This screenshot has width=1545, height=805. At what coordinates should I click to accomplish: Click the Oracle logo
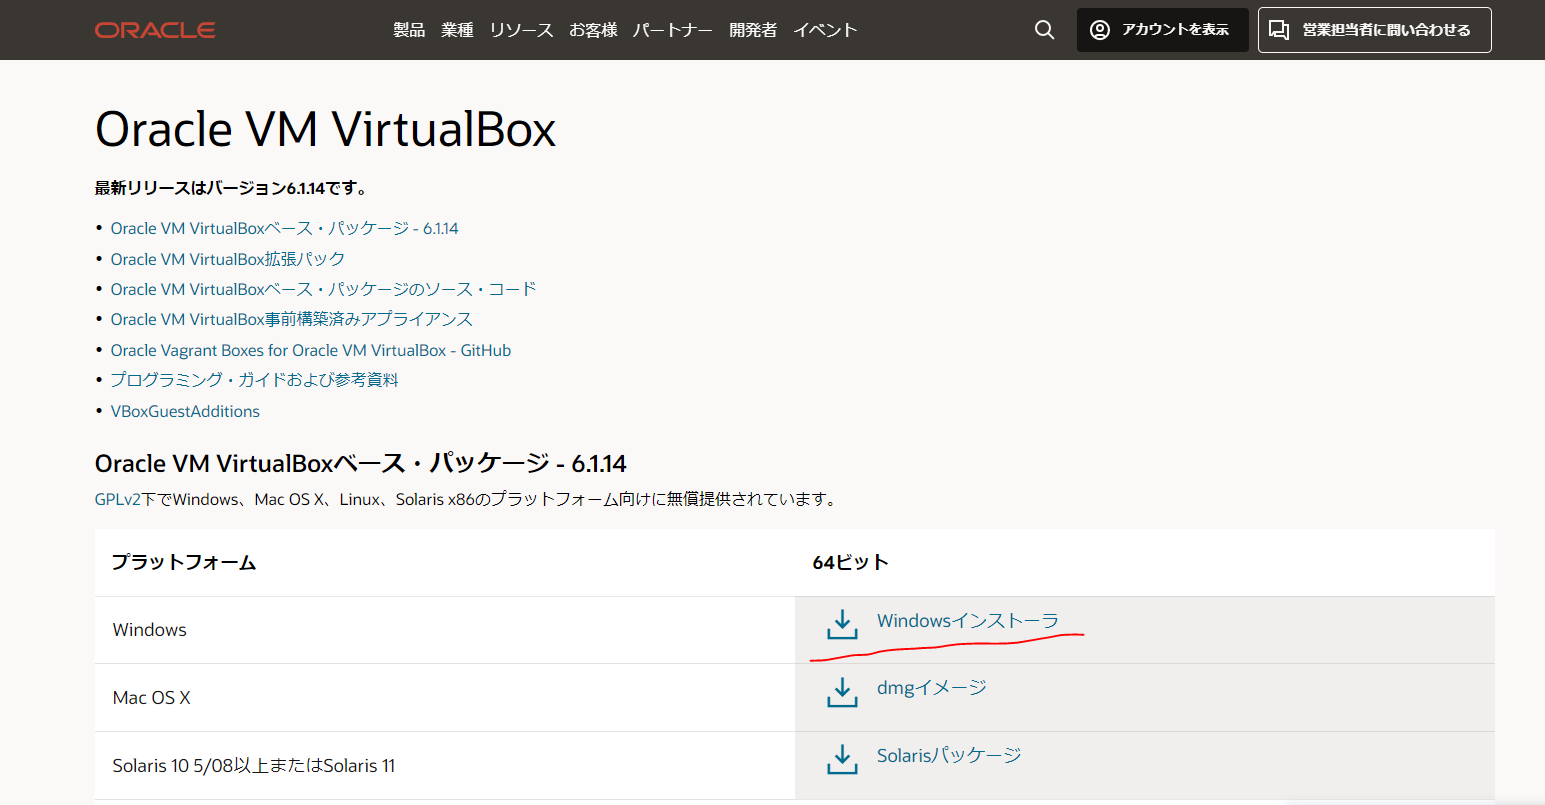(x=155, y=30)
